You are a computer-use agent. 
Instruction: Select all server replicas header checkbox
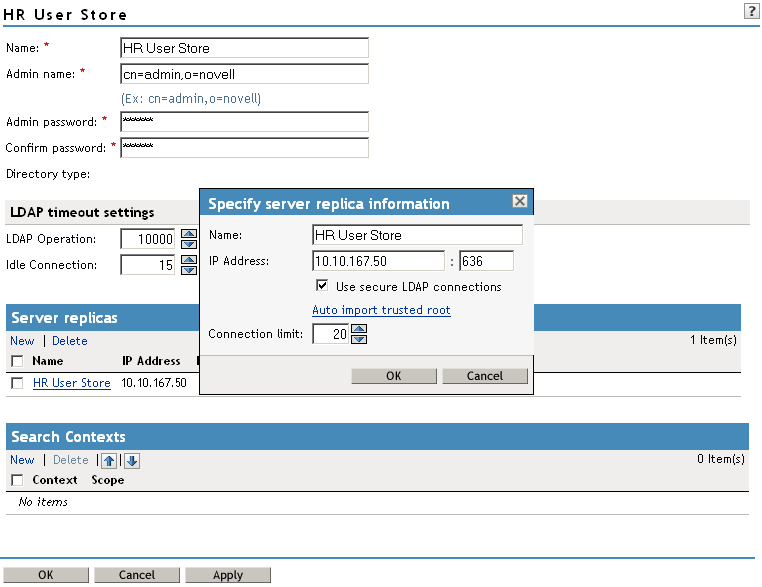pos(17,361)
